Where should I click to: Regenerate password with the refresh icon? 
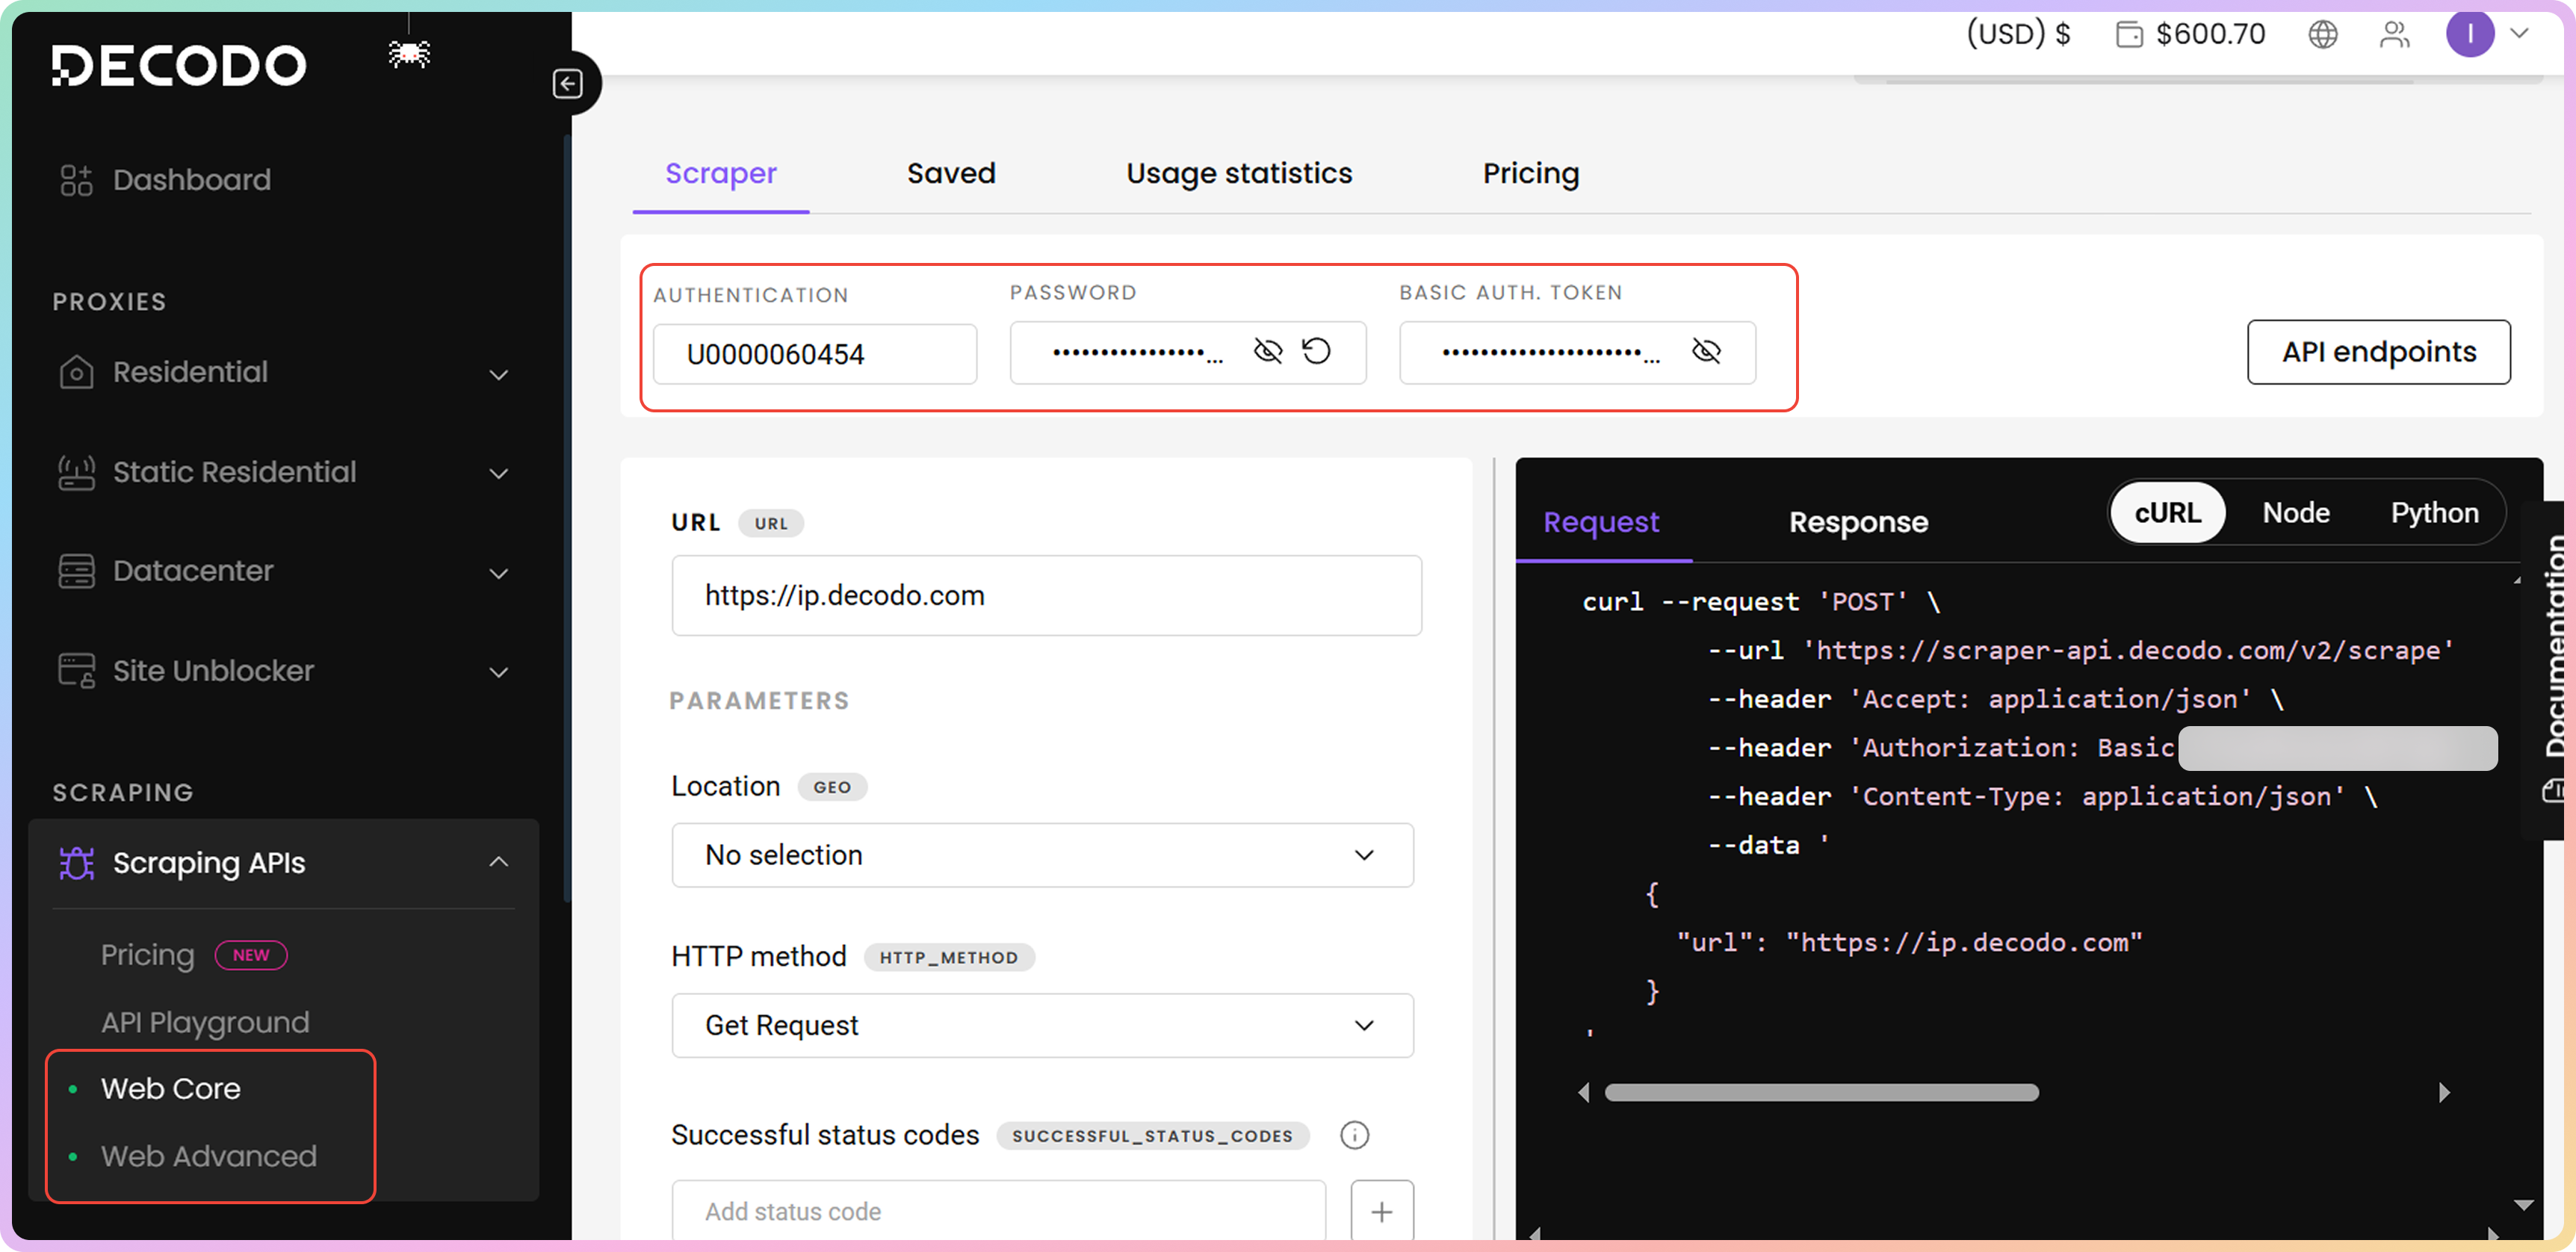click(1316, 351)
